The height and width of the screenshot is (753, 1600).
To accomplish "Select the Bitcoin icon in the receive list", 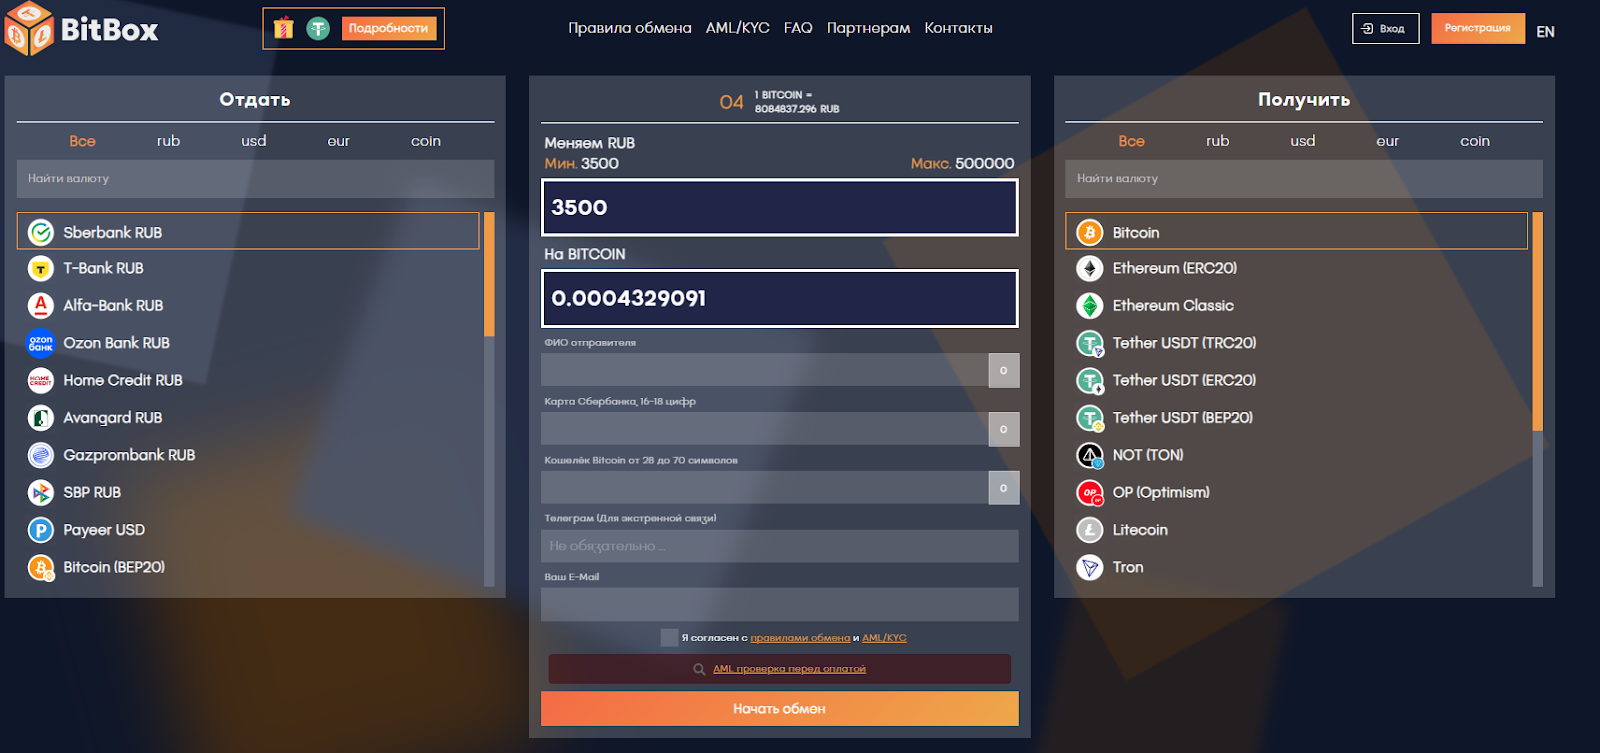I will coord(1090,232).
